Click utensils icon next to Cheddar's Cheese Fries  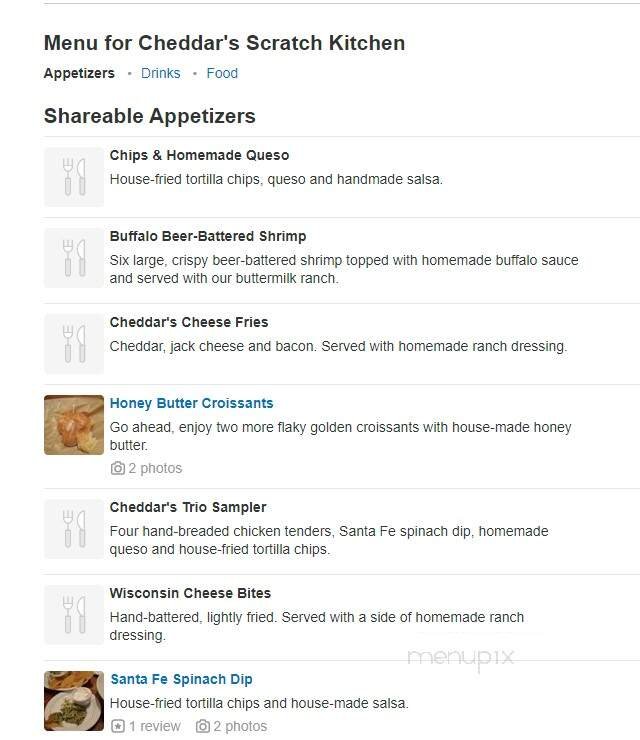74,343
